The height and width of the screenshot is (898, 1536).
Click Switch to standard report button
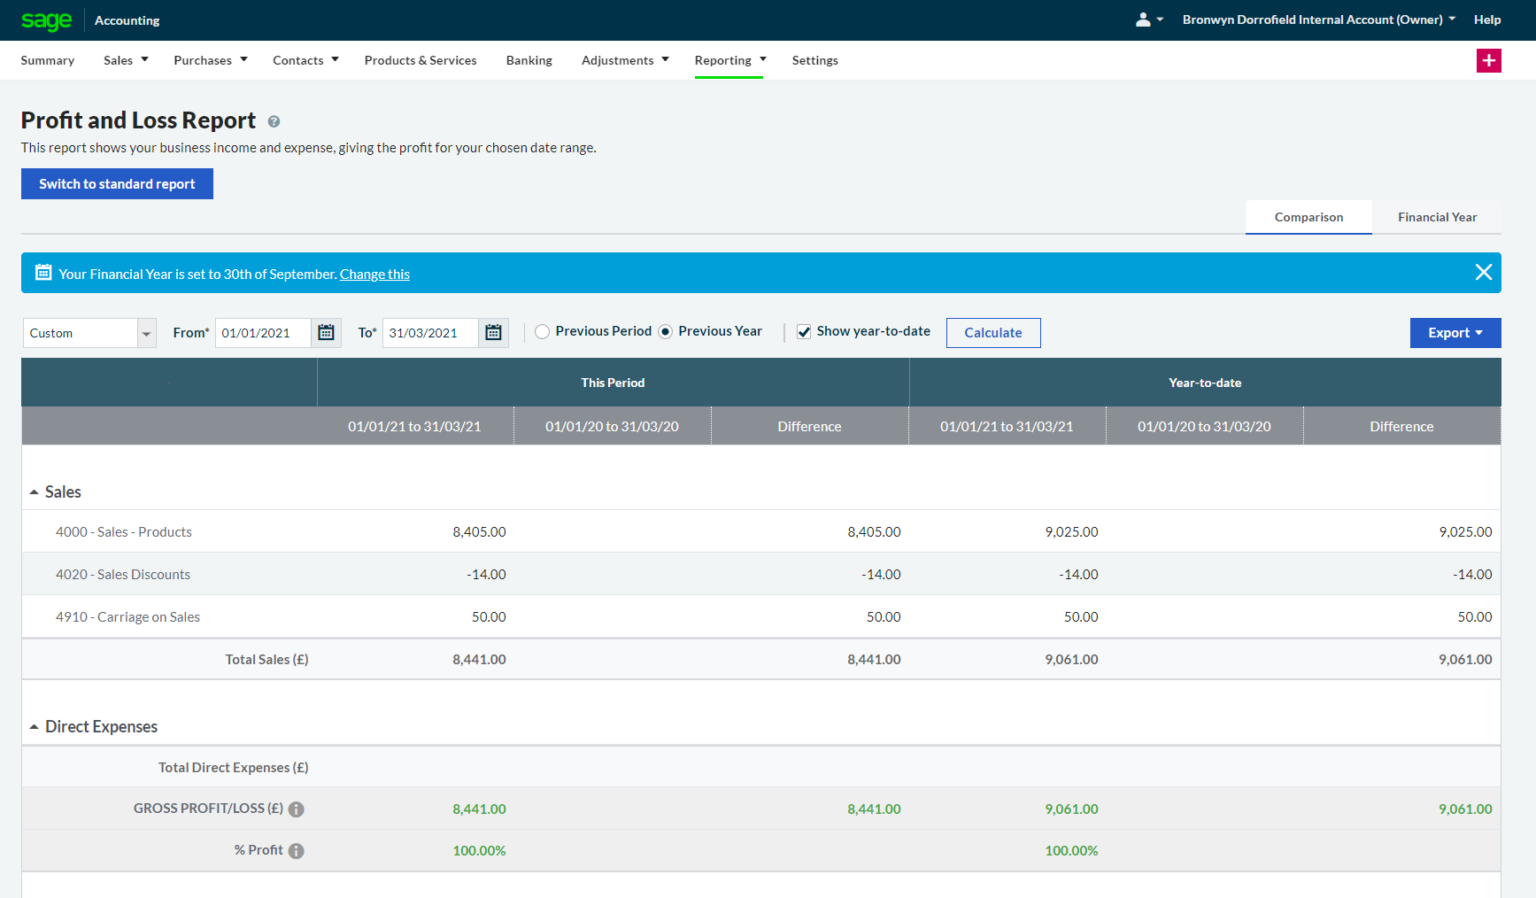tap(117, 184)
